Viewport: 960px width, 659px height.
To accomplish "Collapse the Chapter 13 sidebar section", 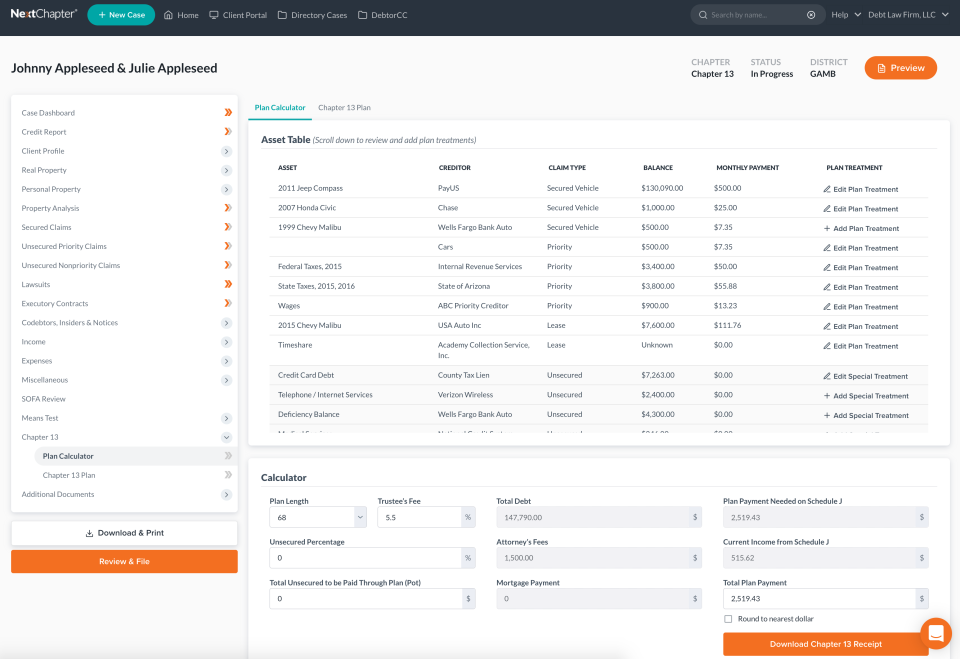I will pyautogui.click(x=227, y=437).
